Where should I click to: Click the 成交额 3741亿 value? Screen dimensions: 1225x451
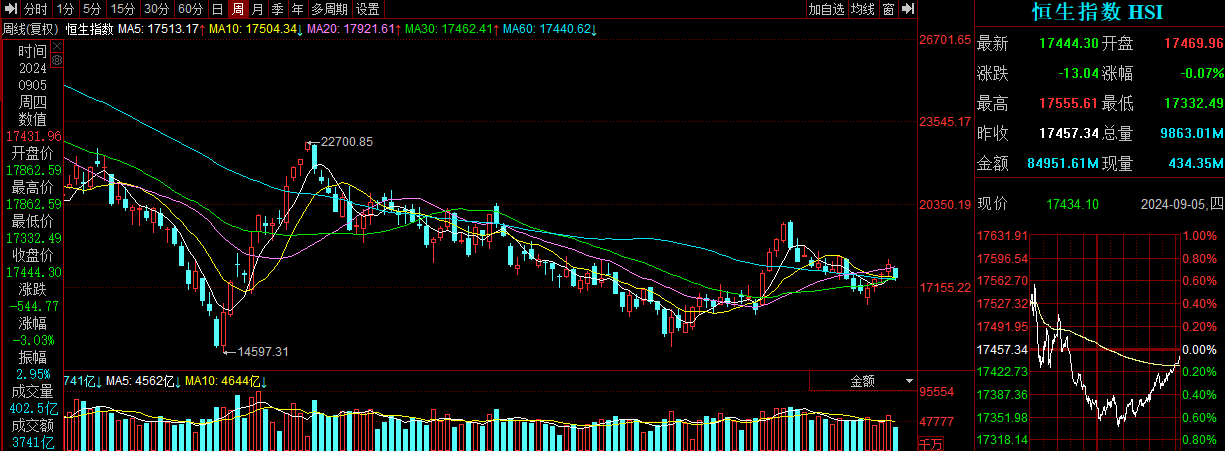tap(33, 442)
